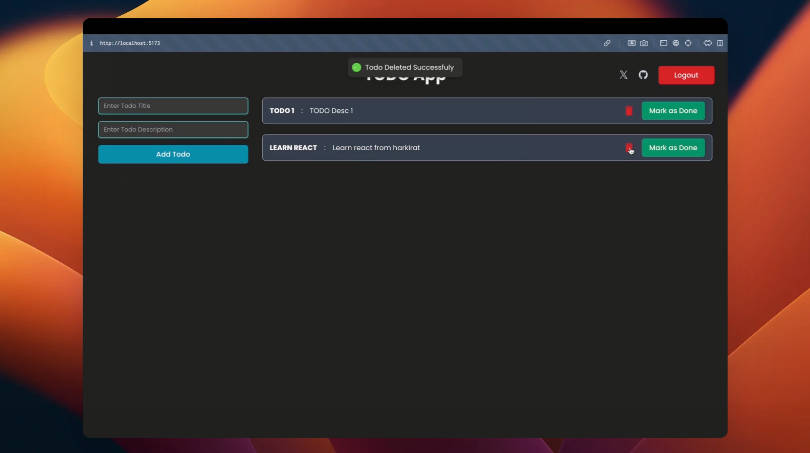The width and height of the screenshot is (810, 453).
Task: Click the localhost:5173 address URL
Action: [x=130, y=43]
